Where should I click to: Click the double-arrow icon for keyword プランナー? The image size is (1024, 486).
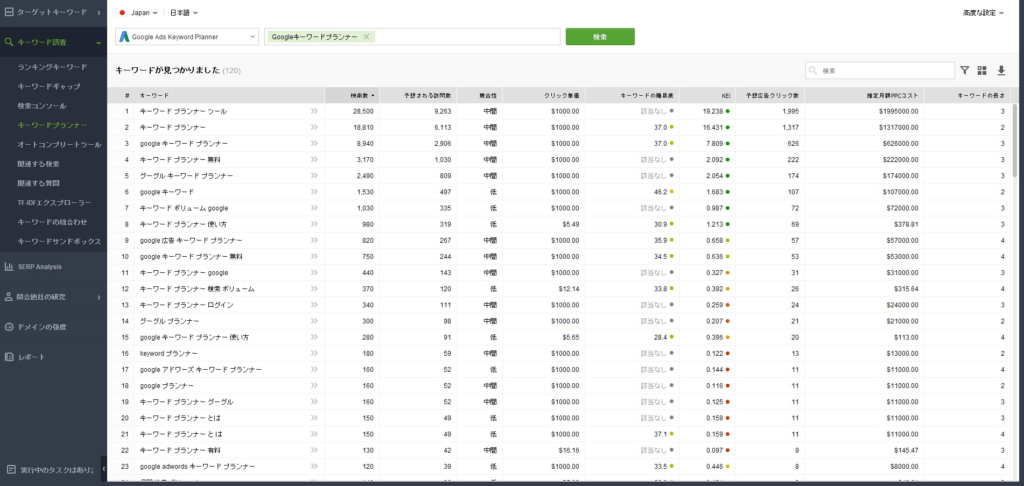coord(314,353)
